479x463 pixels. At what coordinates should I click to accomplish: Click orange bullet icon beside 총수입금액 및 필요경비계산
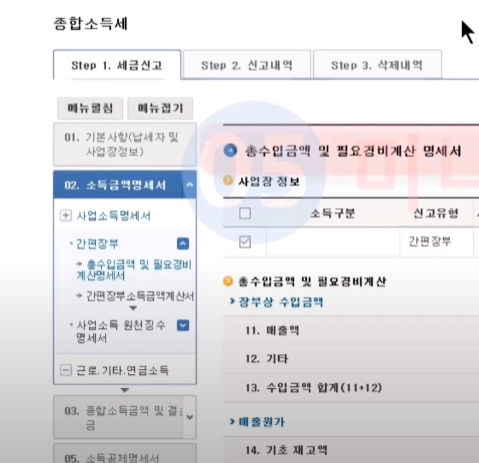(228, 281)
